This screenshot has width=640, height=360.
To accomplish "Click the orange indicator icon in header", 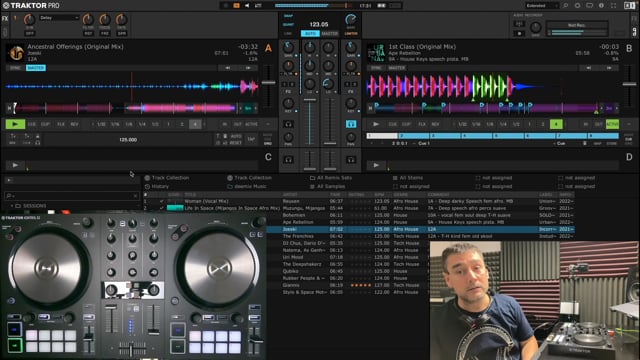I will click(x=236, y=6).
